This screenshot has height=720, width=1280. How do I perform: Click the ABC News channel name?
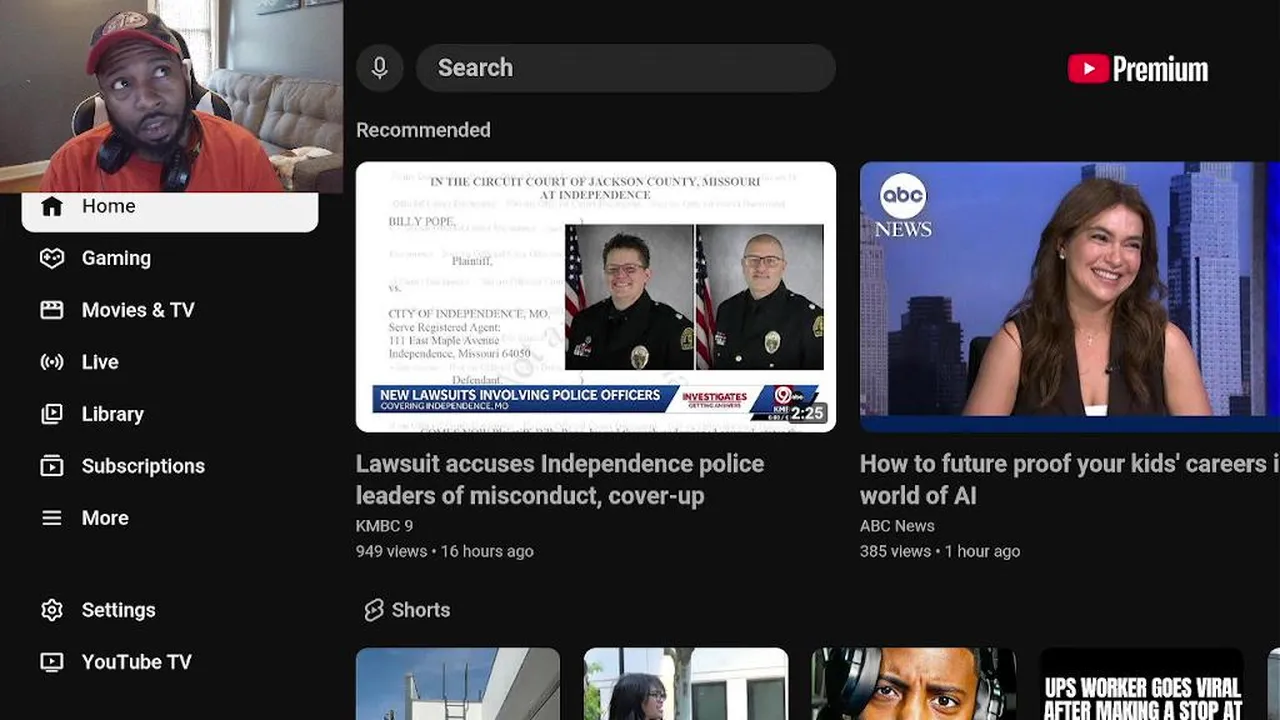pyautogui.click(x=897, y=525)
